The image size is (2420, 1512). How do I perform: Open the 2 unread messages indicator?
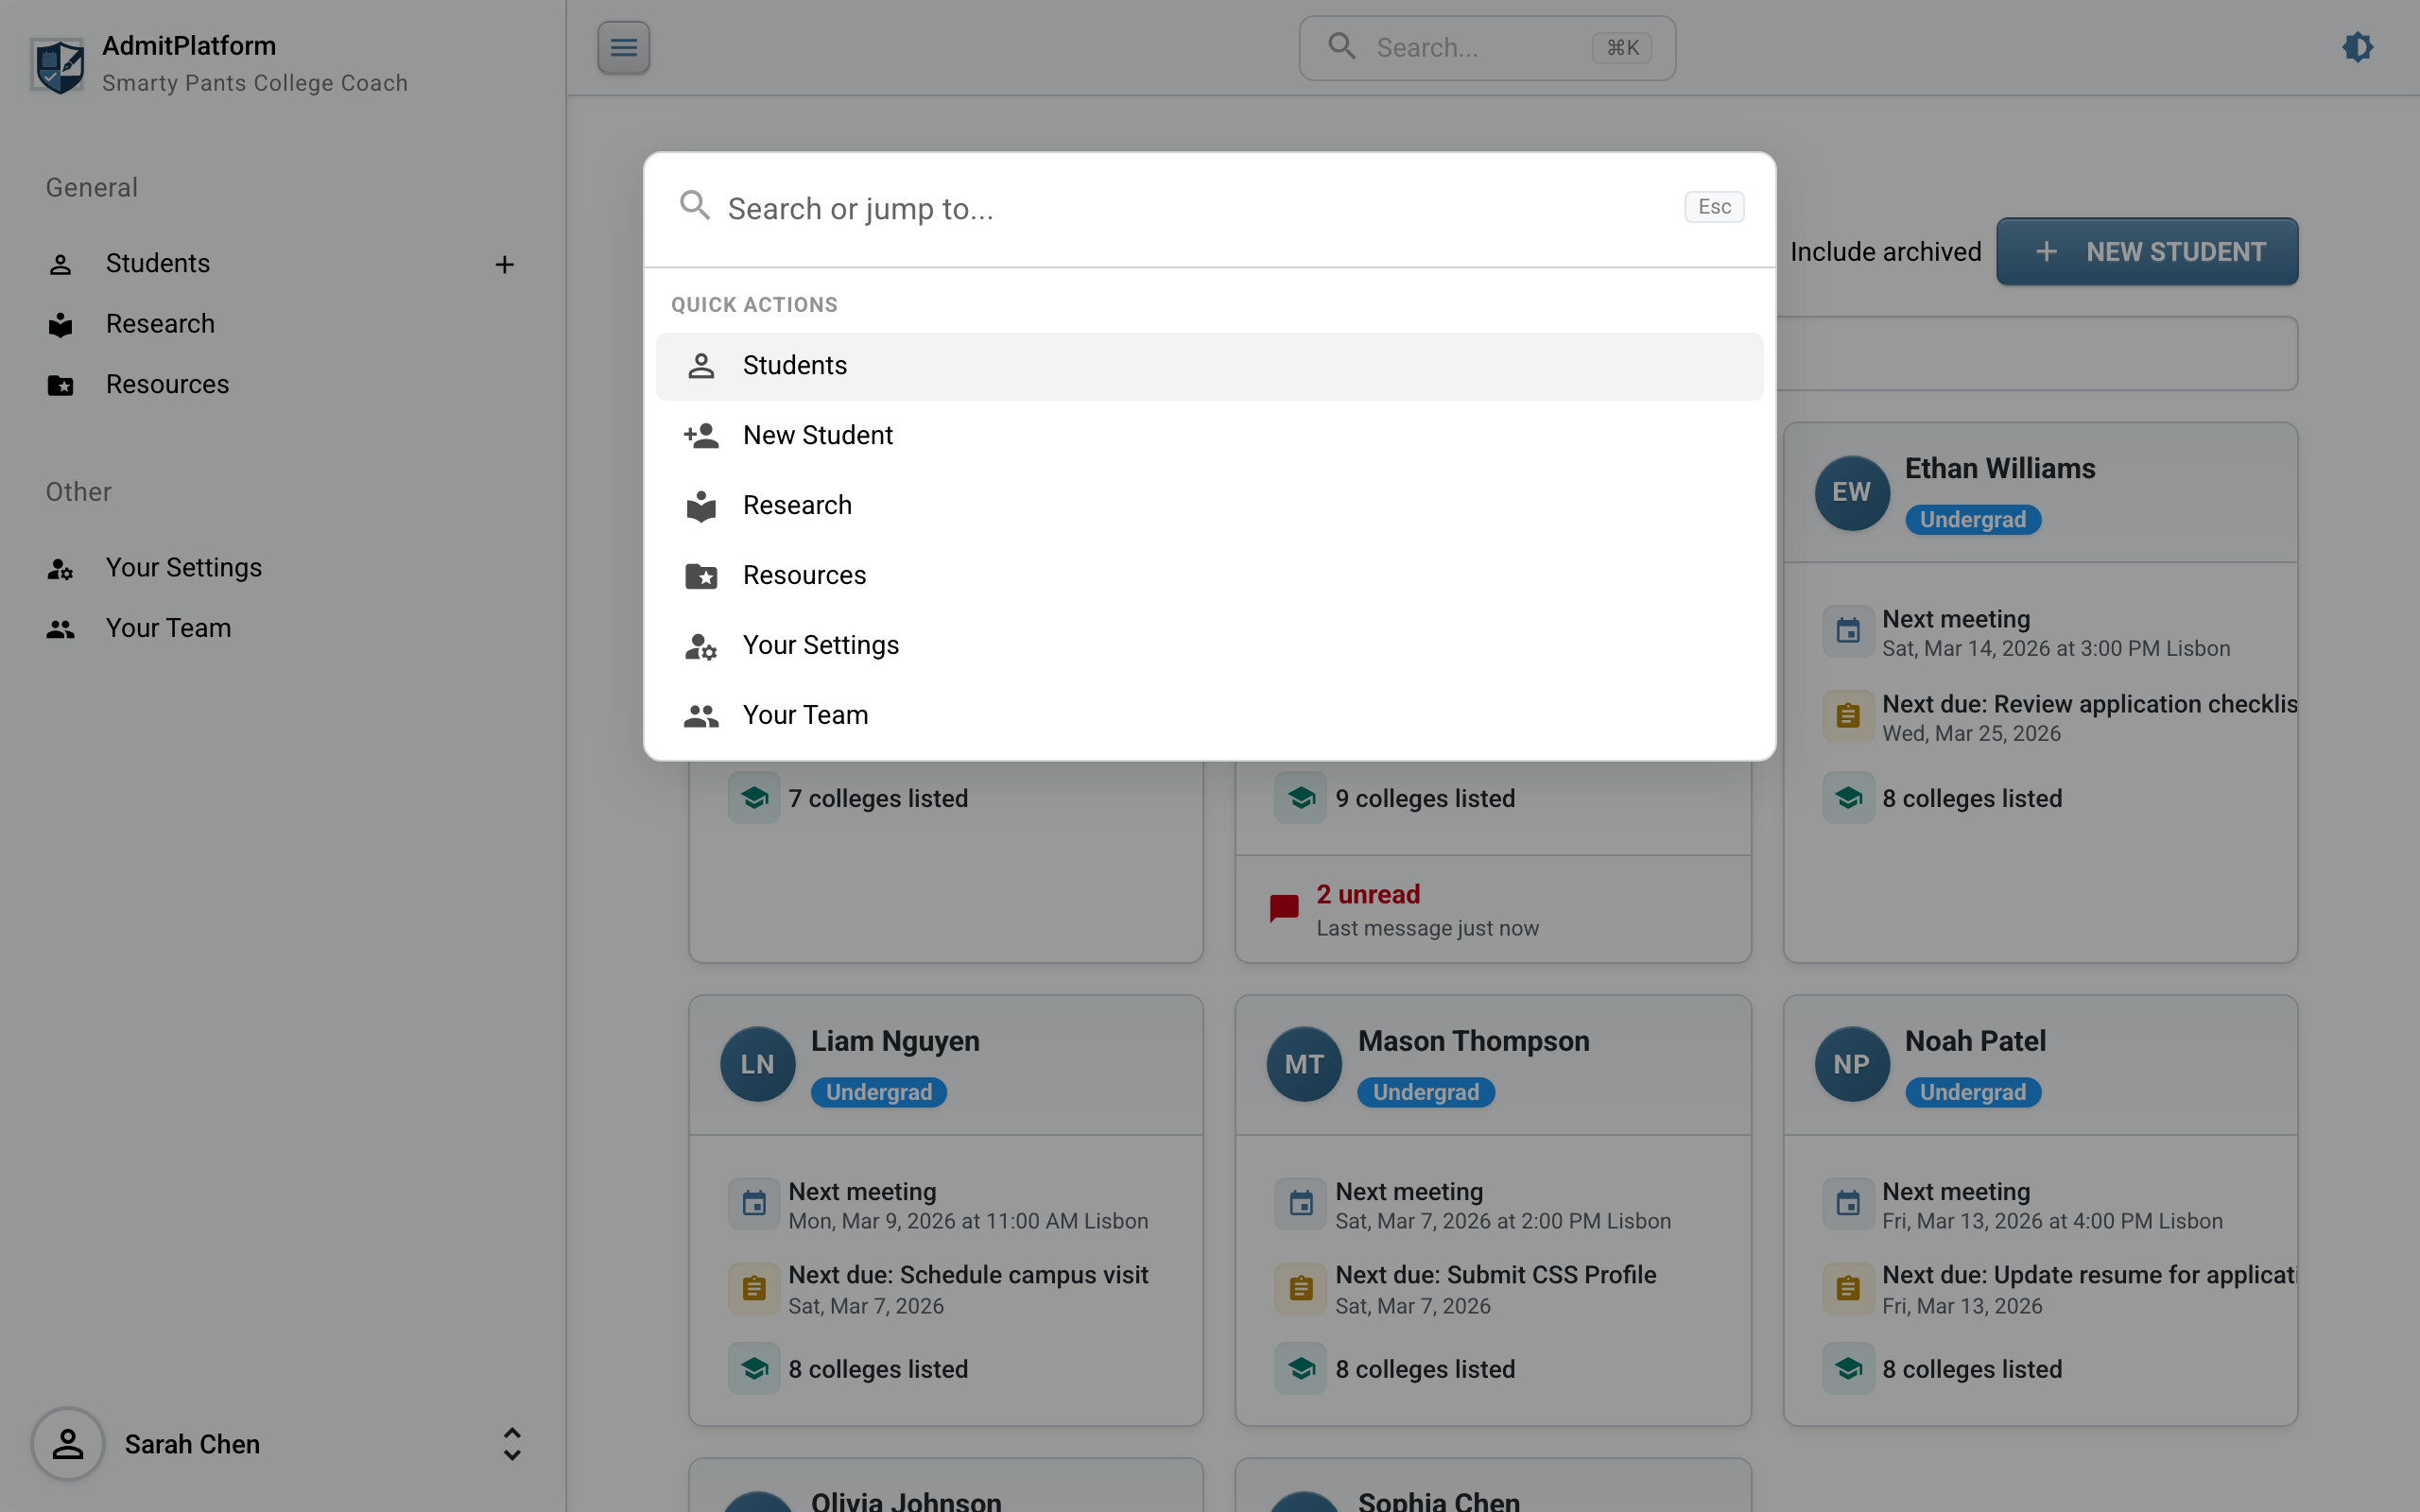click(x=1367, y=895)
